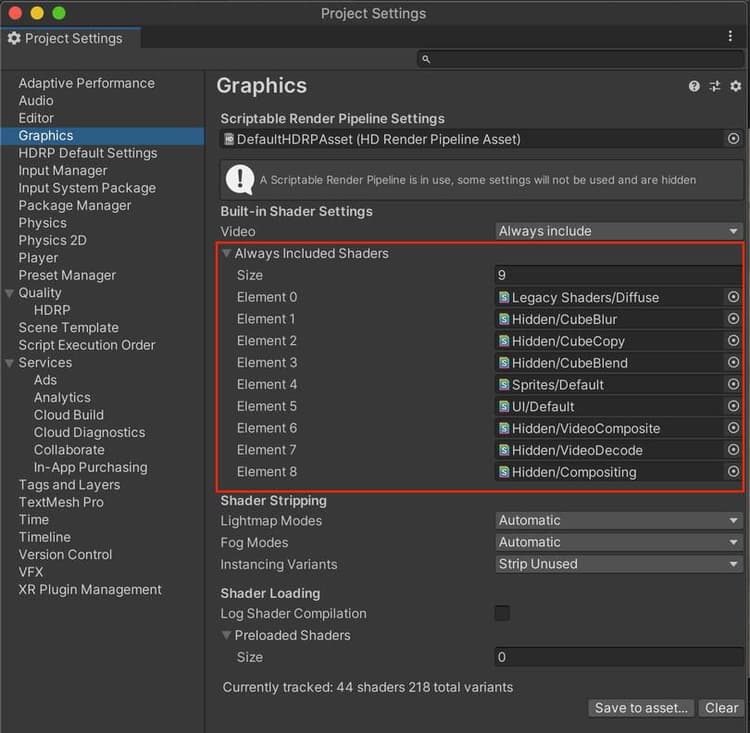
Task: Click asset icon beside DefaultHDRPAsset
Action: (x=229, y=139)
